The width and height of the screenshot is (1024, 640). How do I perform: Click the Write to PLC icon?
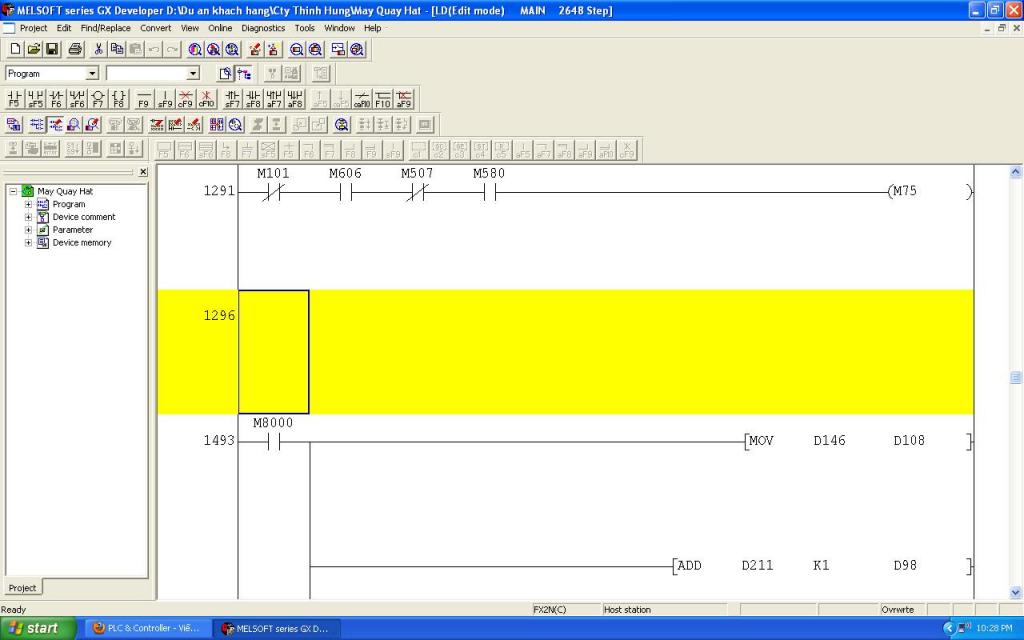coord(255,49)
